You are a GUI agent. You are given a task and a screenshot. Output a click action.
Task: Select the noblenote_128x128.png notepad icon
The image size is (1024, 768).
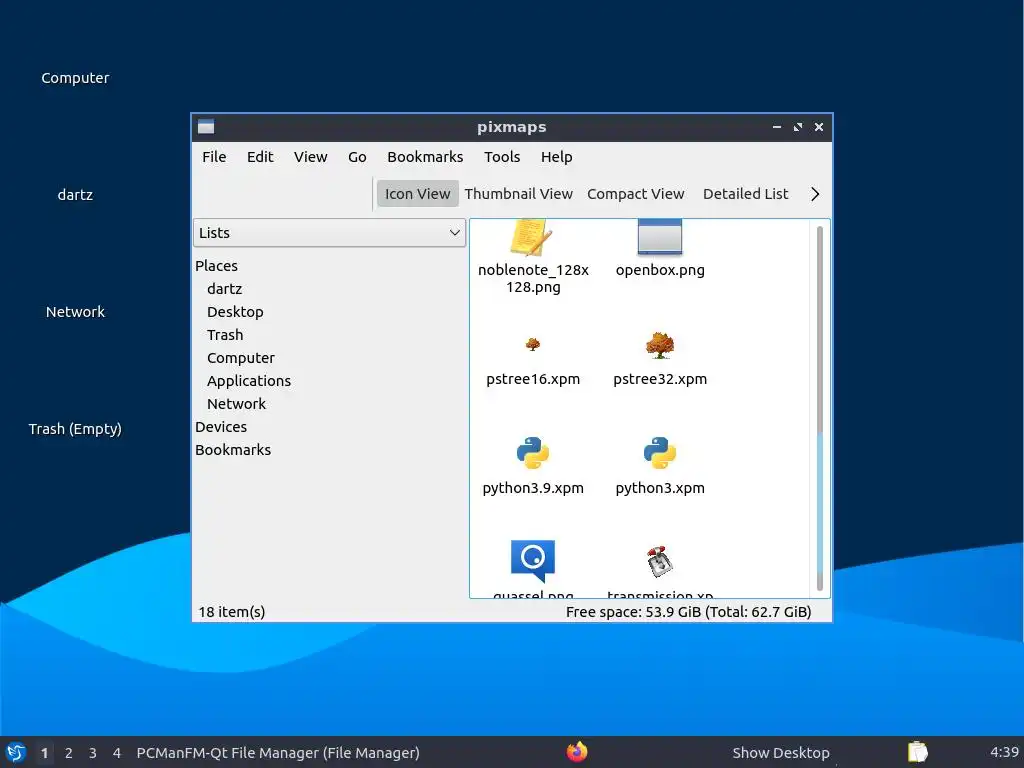point(532,238)
